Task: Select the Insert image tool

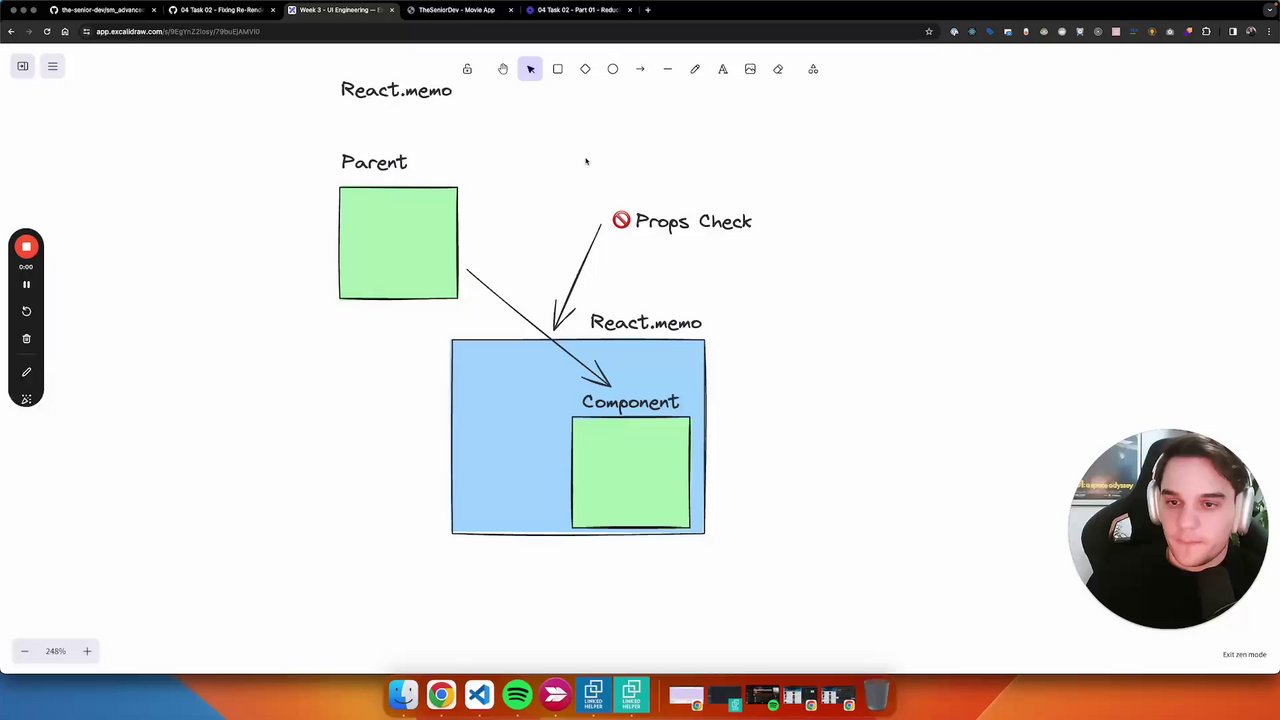Action: [750, 69]
